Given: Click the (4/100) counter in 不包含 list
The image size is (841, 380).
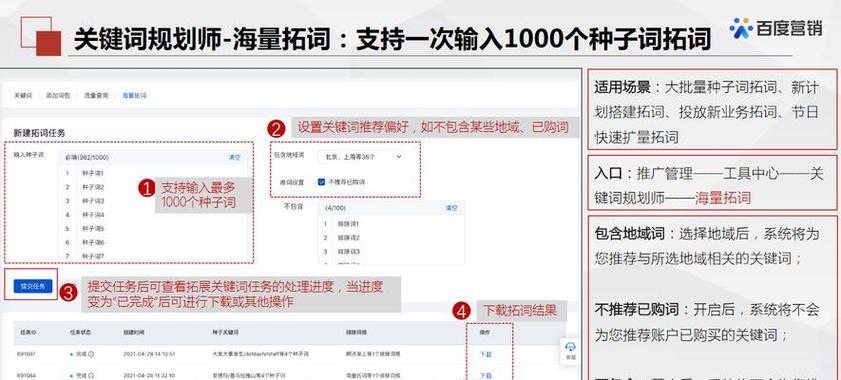Looking at the screenshot, I should click(x=335, y=208).
